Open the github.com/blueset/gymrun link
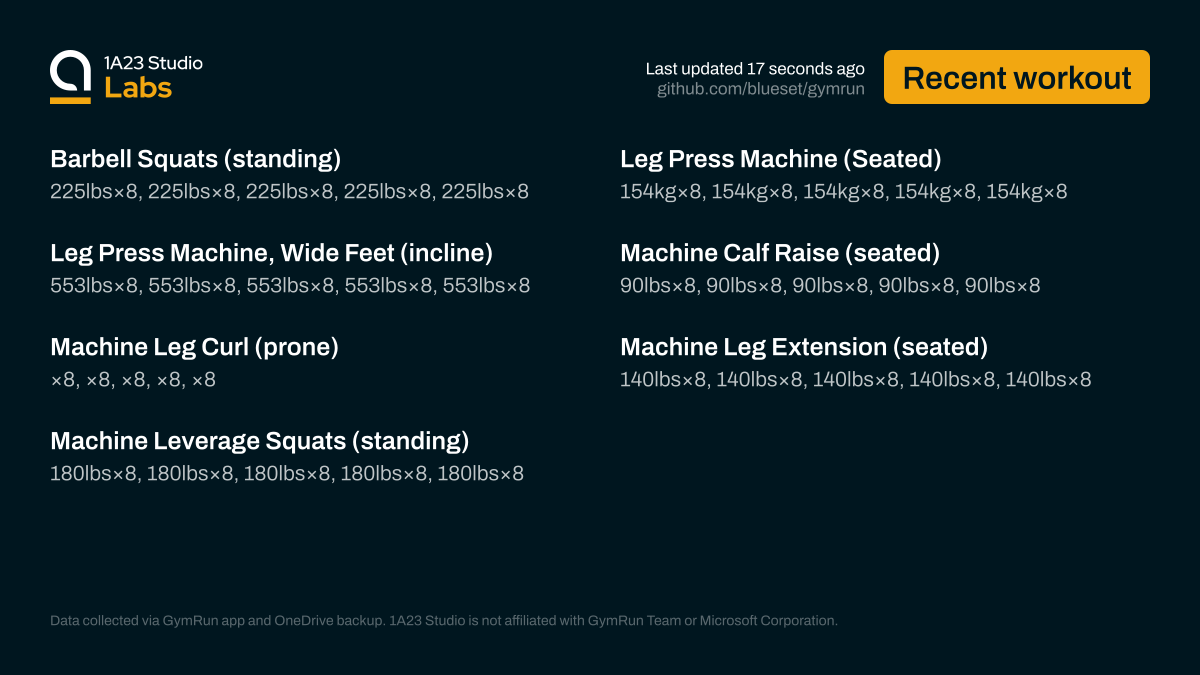Screen dimensions: 1200x675 coord(760,89)
